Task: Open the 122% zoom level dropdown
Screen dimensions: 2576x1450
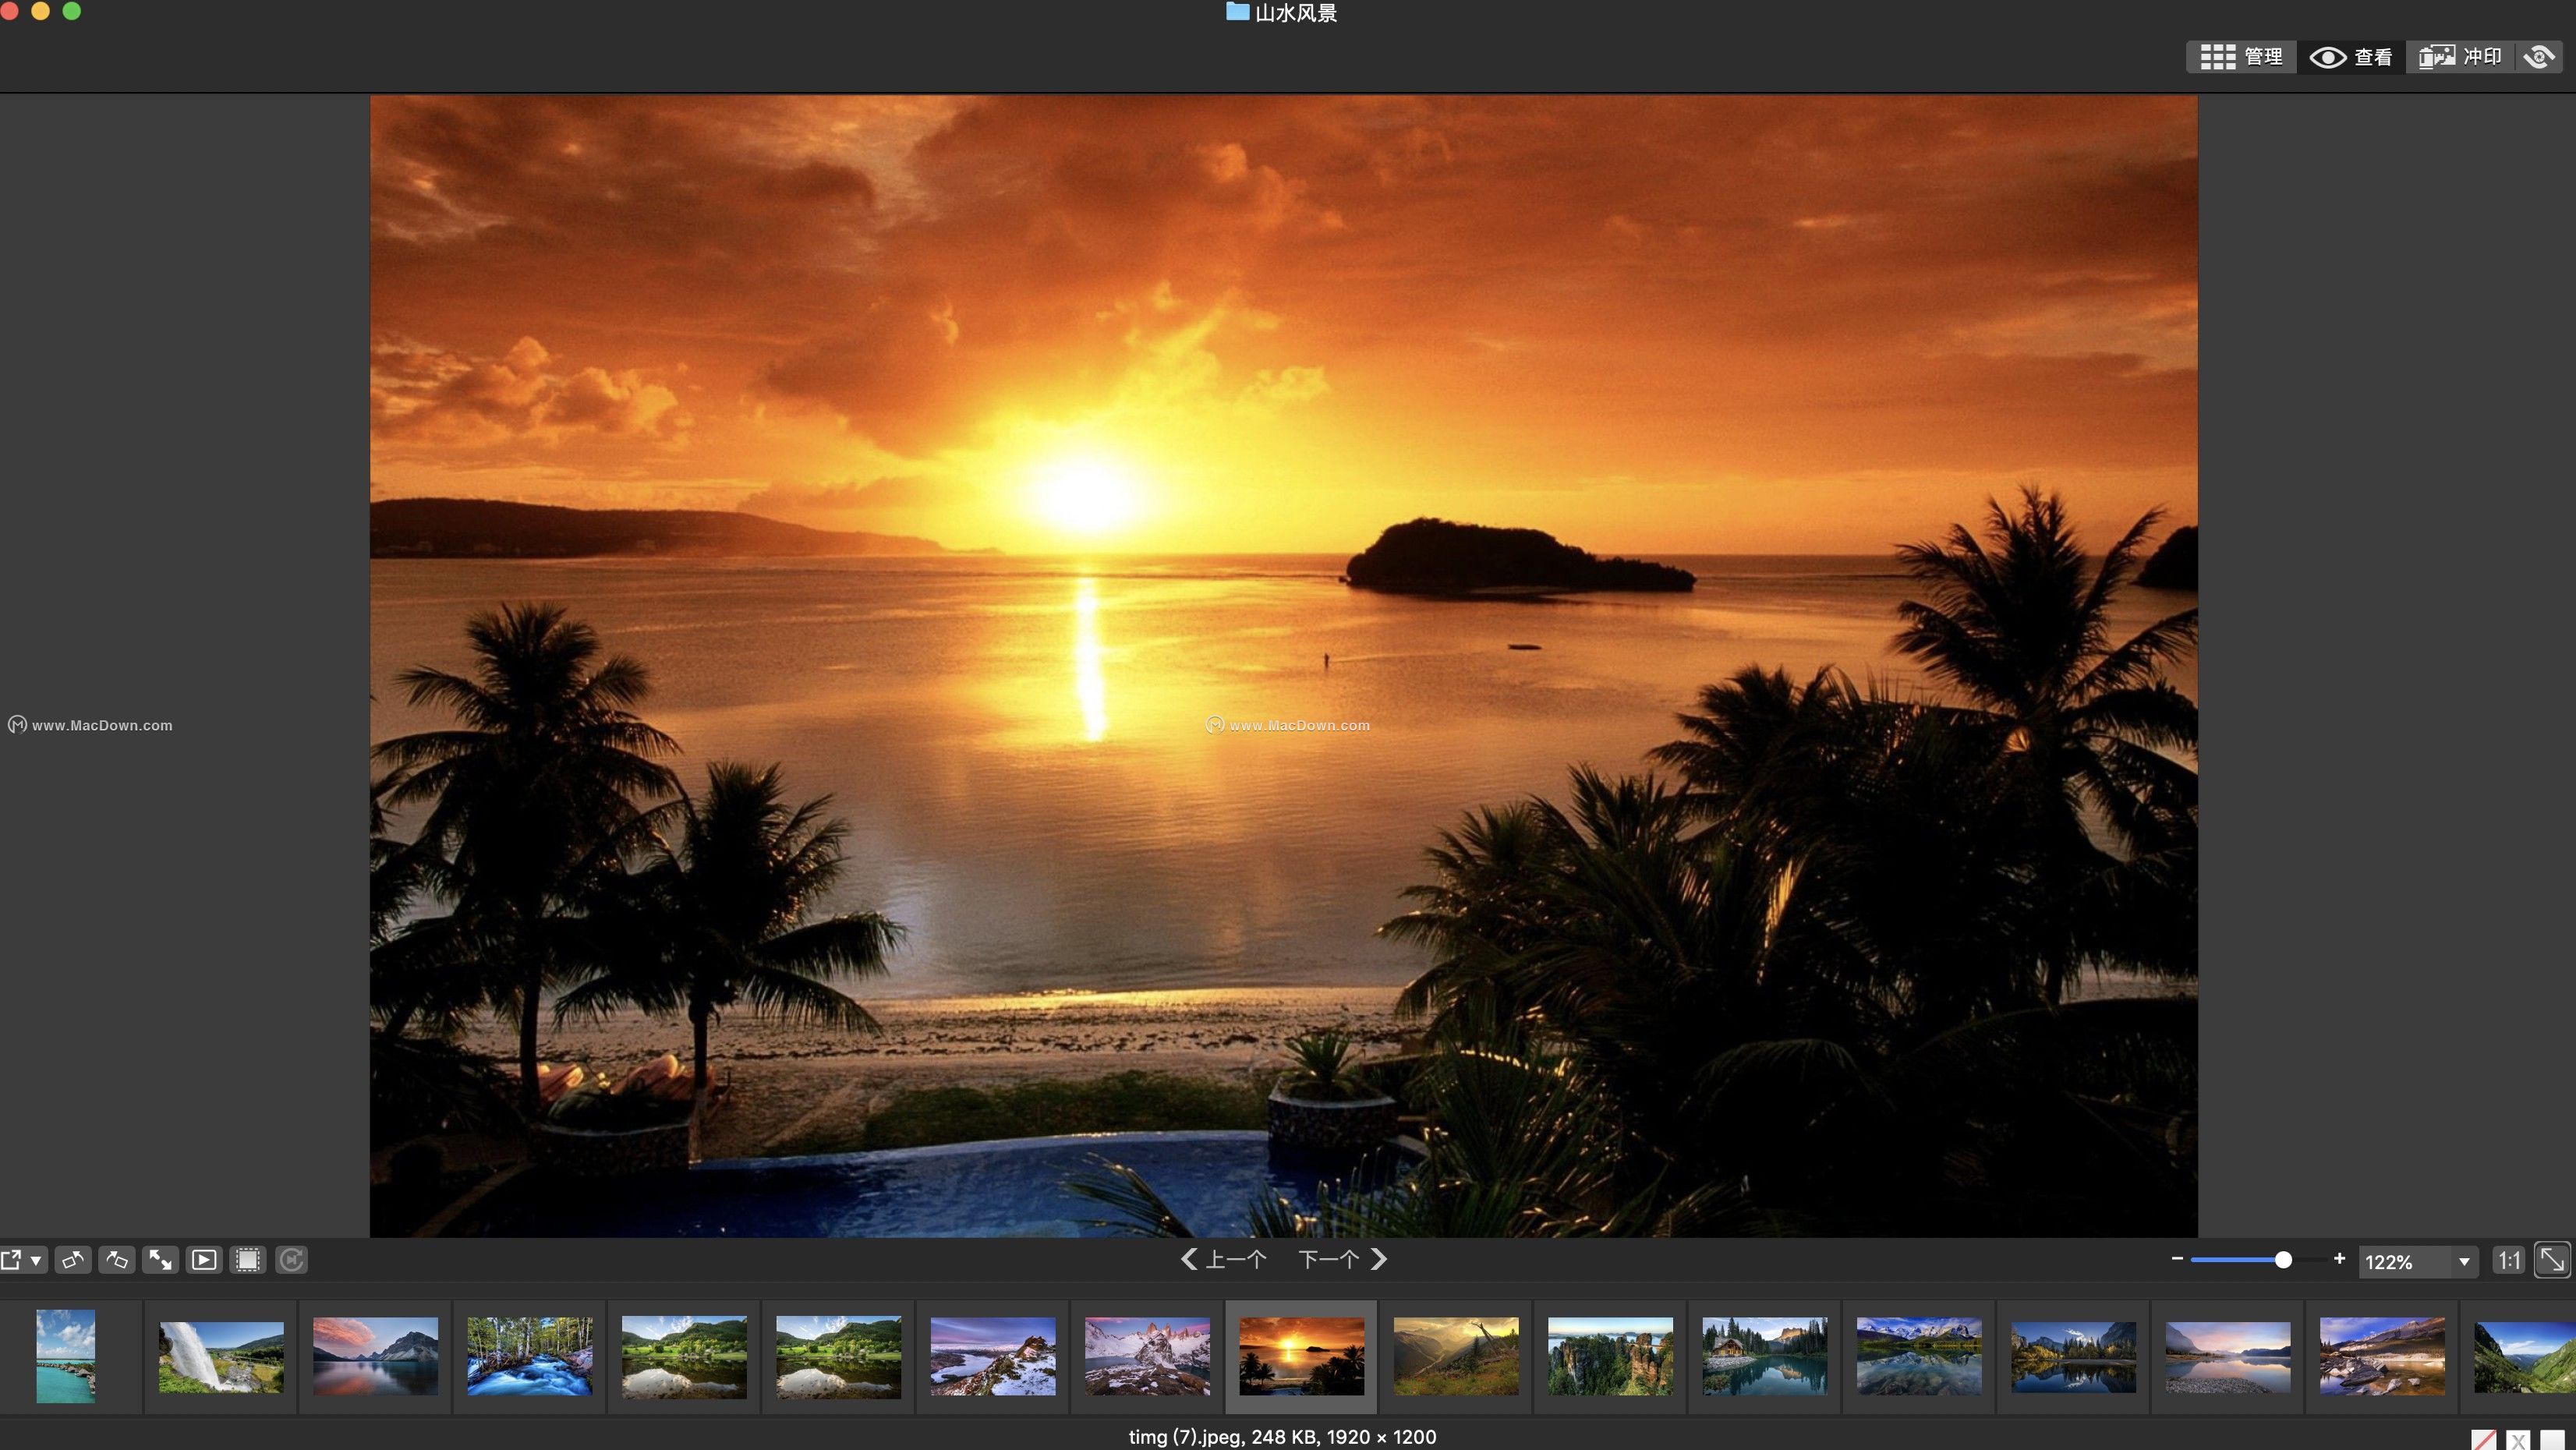Action: (x=2464, y=1262)
